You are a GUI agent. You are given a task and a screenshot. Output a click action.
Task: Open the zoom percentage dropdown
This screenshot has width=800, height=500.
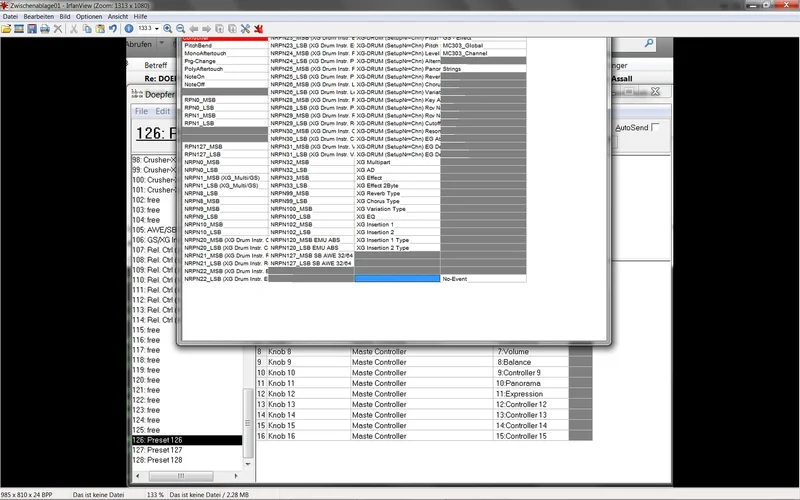coord(153,29)
